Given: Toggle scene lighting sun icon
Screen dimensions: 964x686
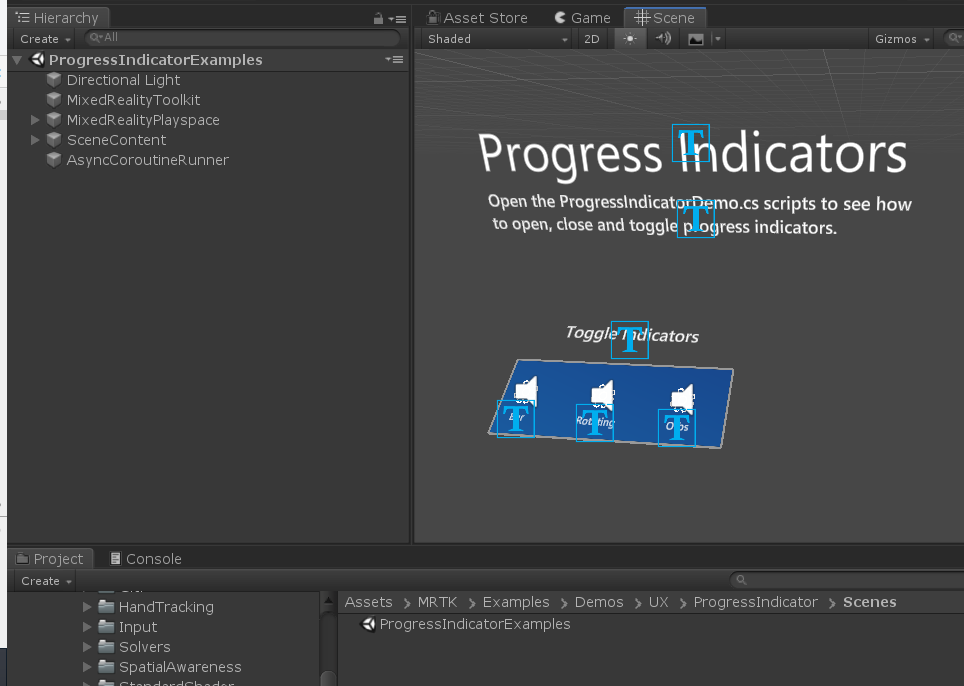Looking at the screenshot, I should tap(629, 39).
